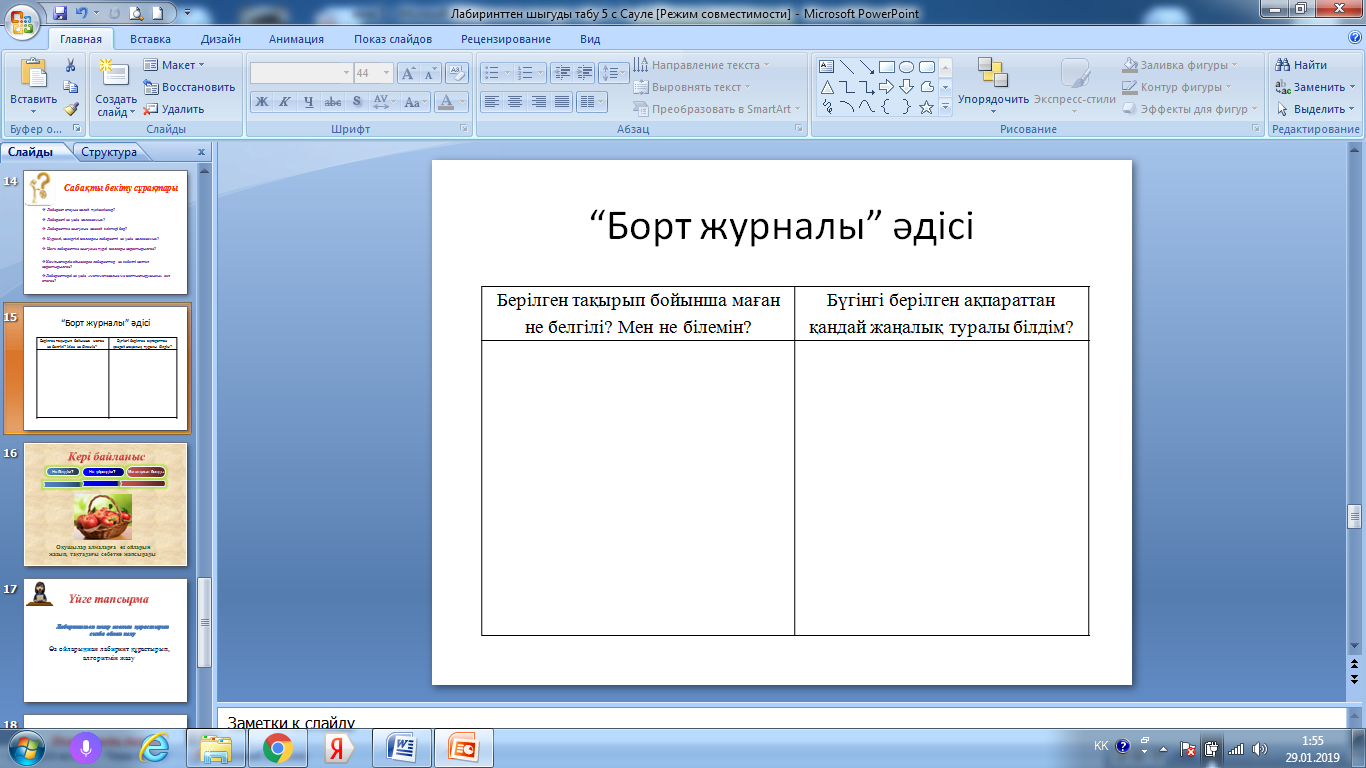This screenshot has width=1366, height=768.
Task: Expand the shapes gallery with More arrow
Action: pyautogui.click(x=945, y=108)
